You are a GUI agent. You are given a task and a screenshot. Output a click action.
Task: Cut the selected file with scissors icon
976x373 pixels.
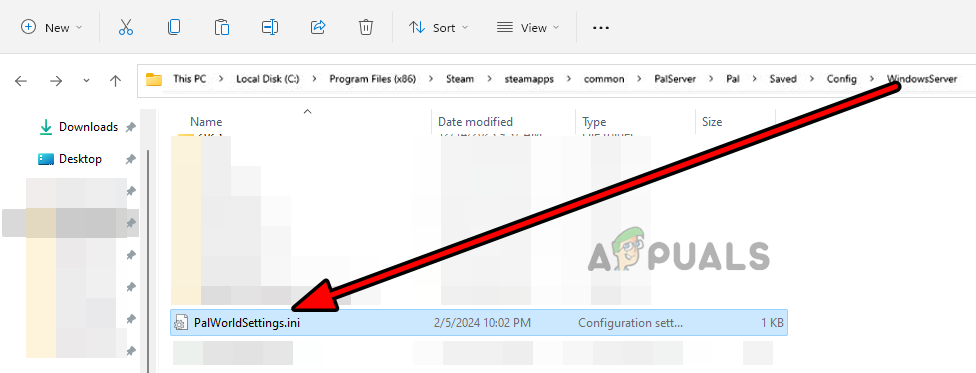pos(126,27)
